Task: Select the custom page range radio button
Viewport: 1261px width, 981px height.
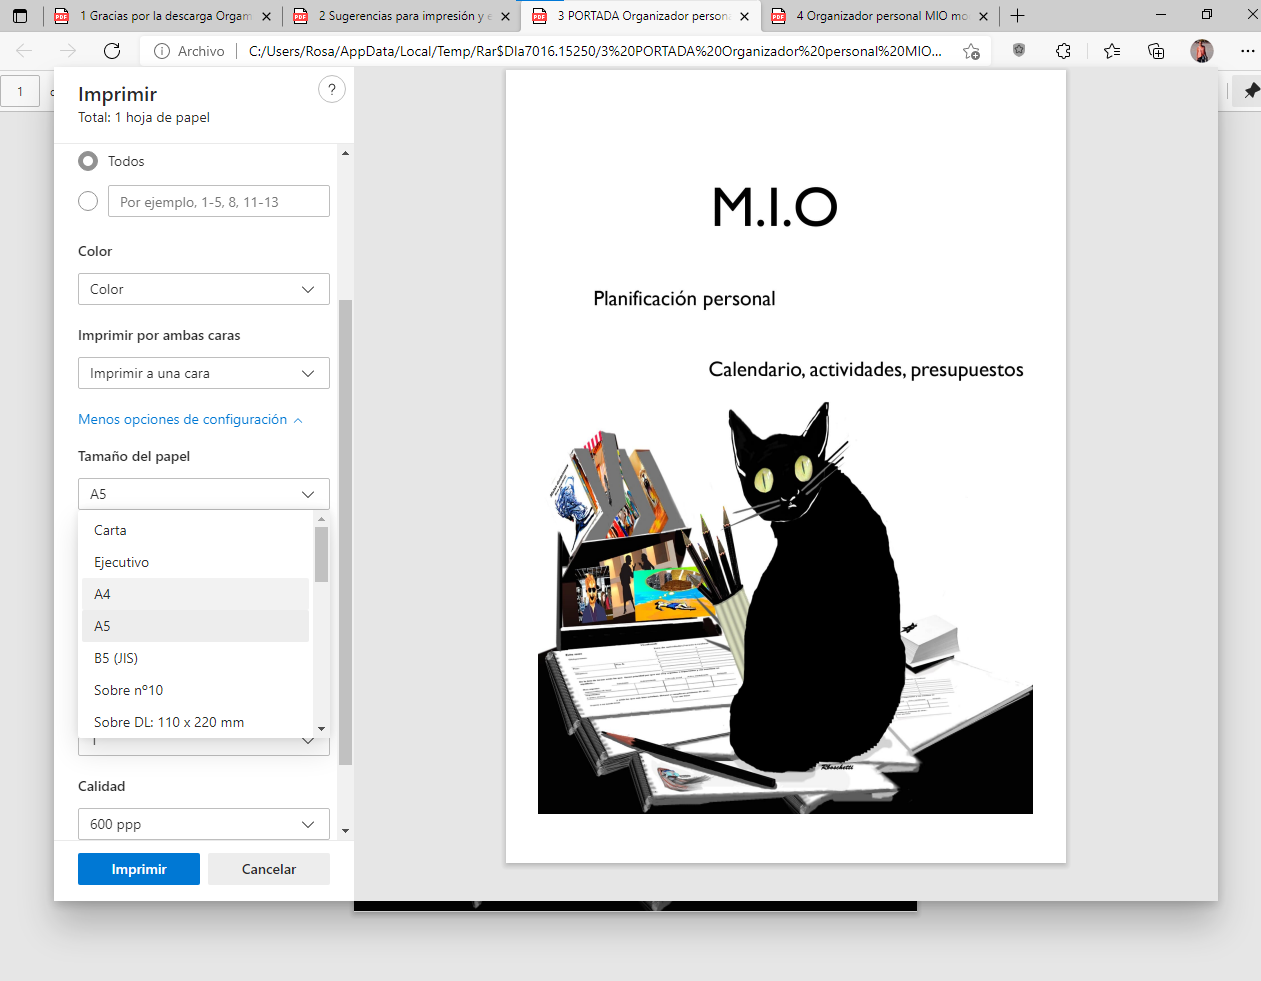Action: 88,201
